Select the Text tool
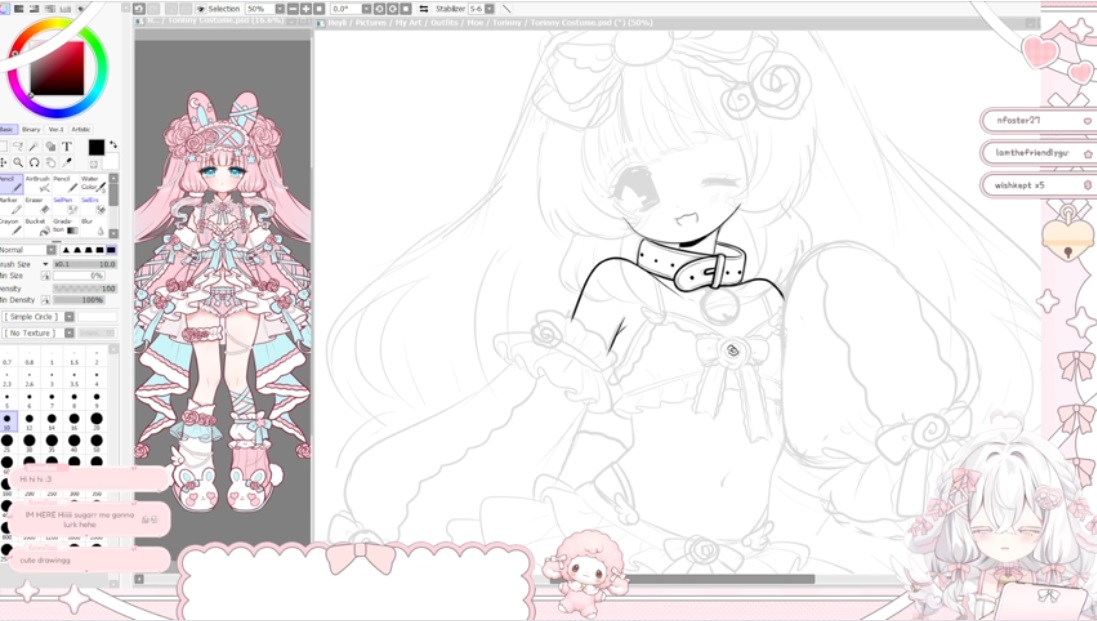The height and width of the screenshot is (621, 1097). (x=66, y=146)
